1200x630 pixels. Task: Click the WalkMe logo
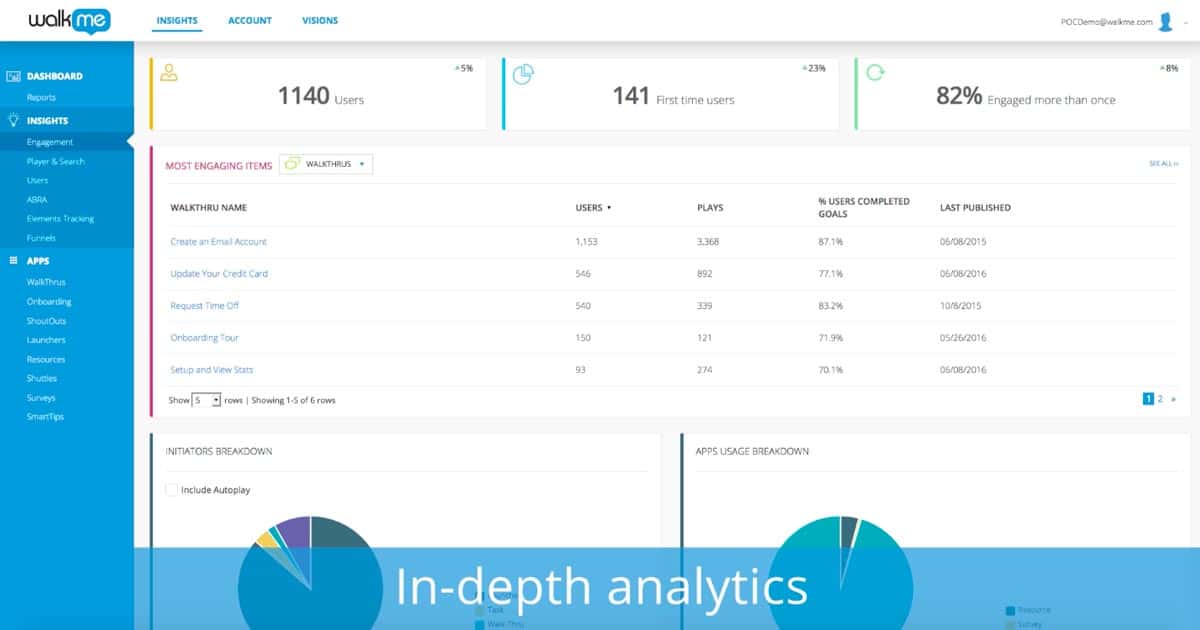point(70,21)
